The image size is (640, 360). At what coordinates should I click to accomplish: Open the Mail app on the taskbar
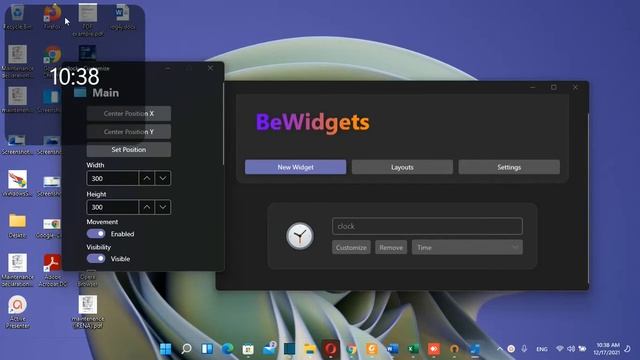pyautogui.click(x=269, y=349)
